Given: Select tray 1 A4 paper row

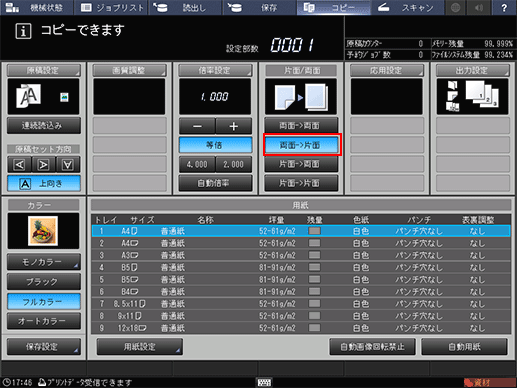Looking at the screenshot, I should point(301,231).
